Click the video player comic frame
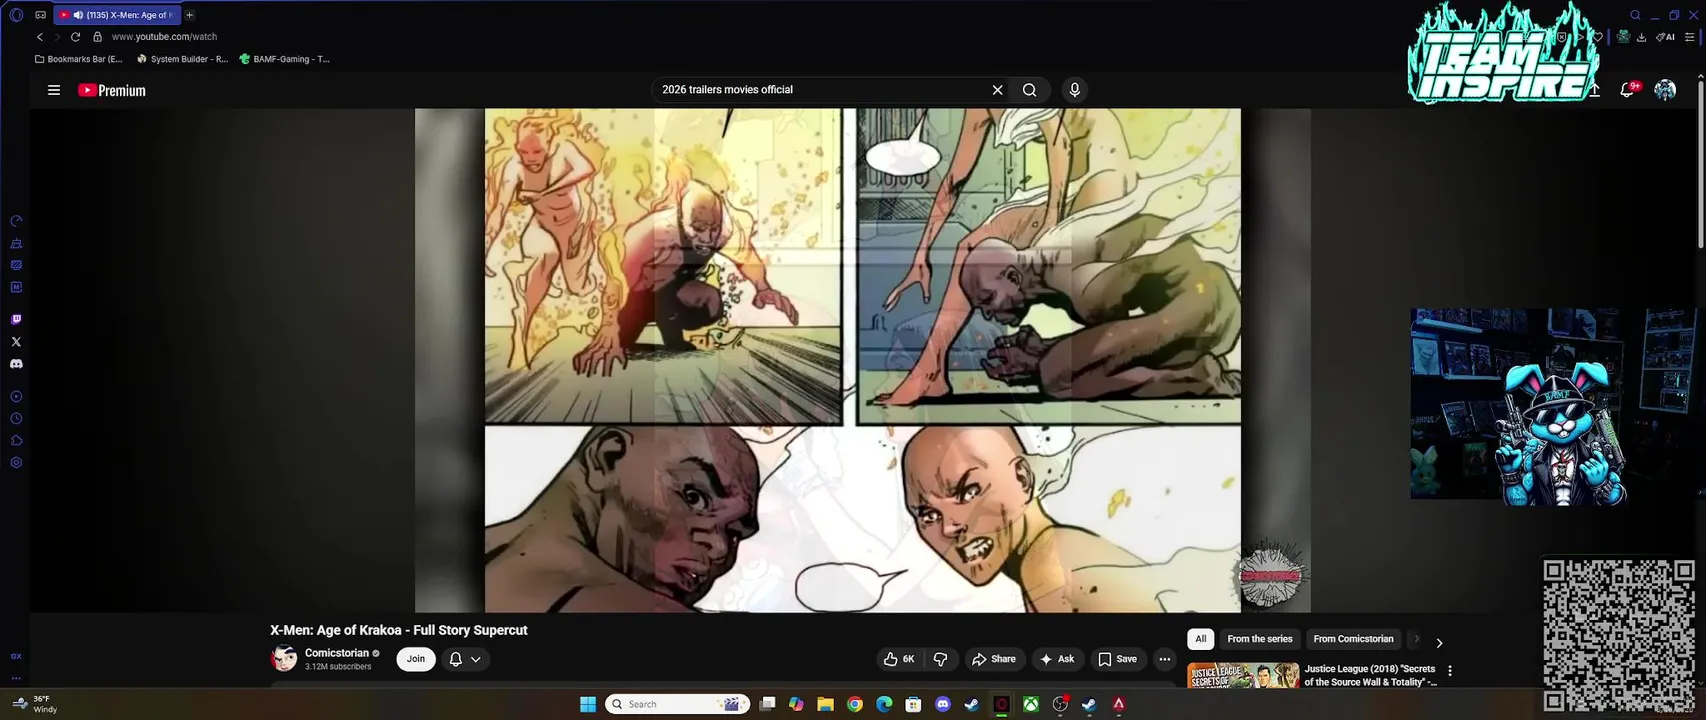Image resolution: width=1706 pixels, height=720 pixels. tap(862, 360)
